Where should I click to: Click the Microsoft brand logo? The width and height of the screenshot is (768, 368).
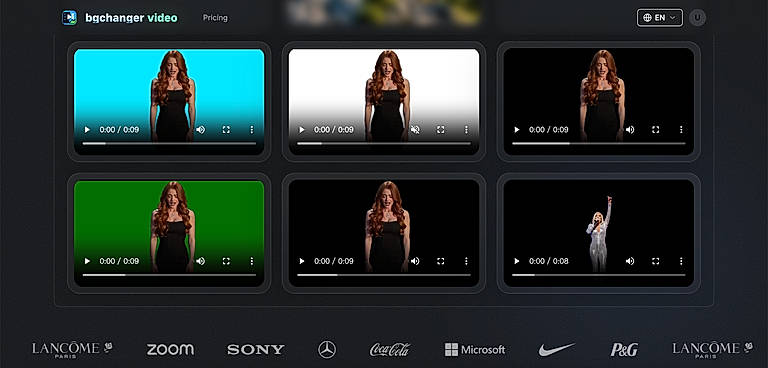click(x=475, y=349)
